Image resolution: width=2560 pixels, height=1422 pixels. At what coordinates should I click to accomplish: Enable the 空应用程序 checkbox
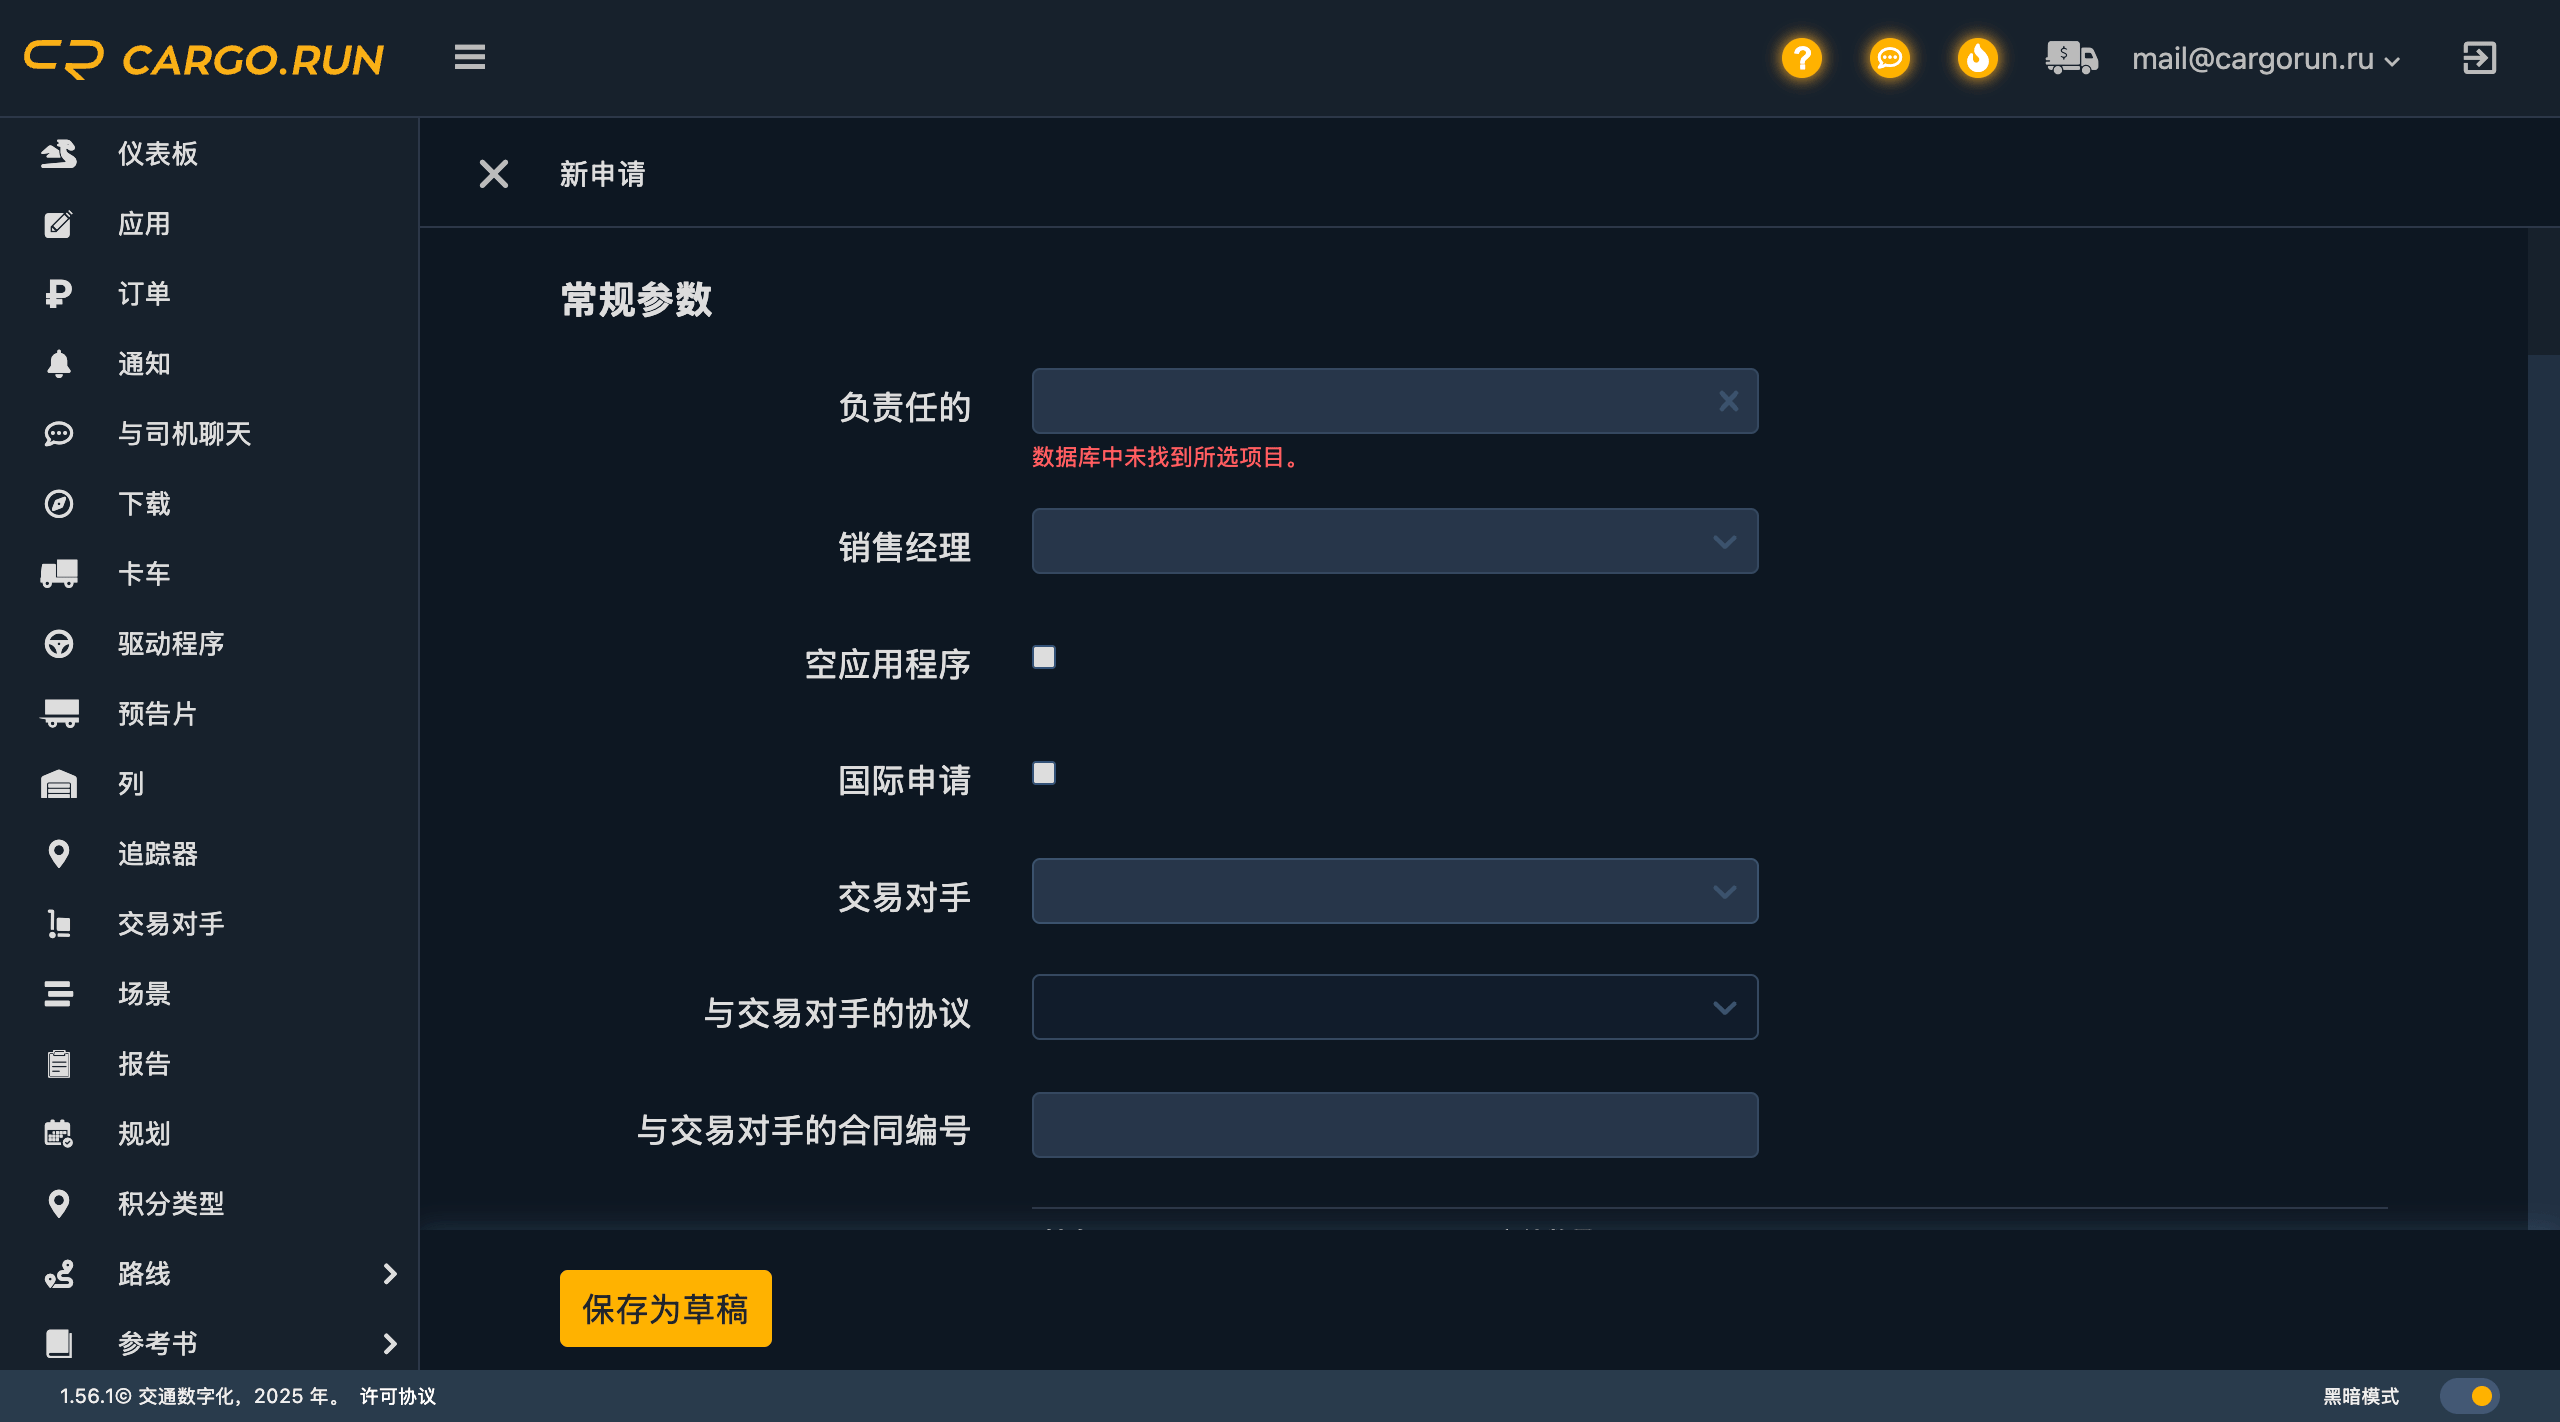1044,657
